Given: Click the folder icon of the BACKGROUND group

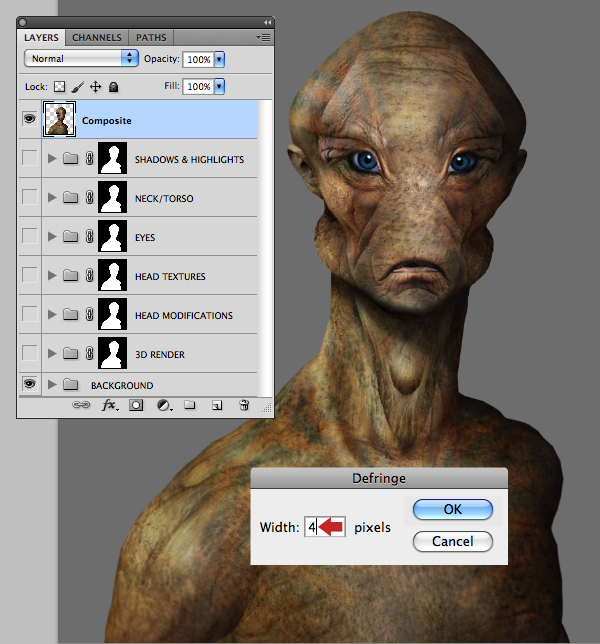Looking at the screenshot, I should (x=71, y=384).
